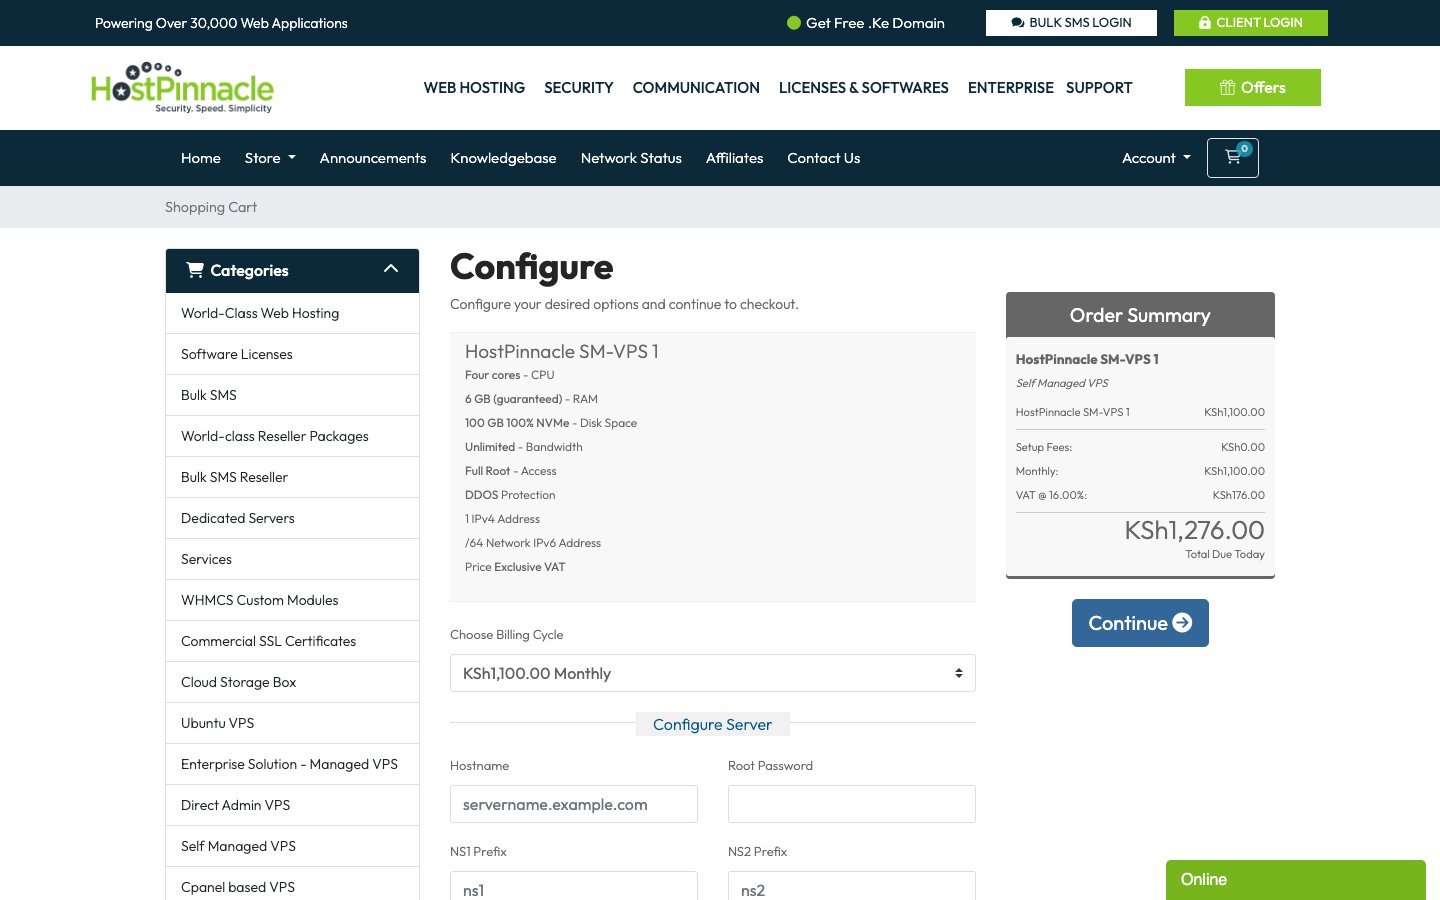The width and height of the screenshot is (1440, 900).
Task: Open the shopping cart icon in navbar
Action: click(1232, 158)
